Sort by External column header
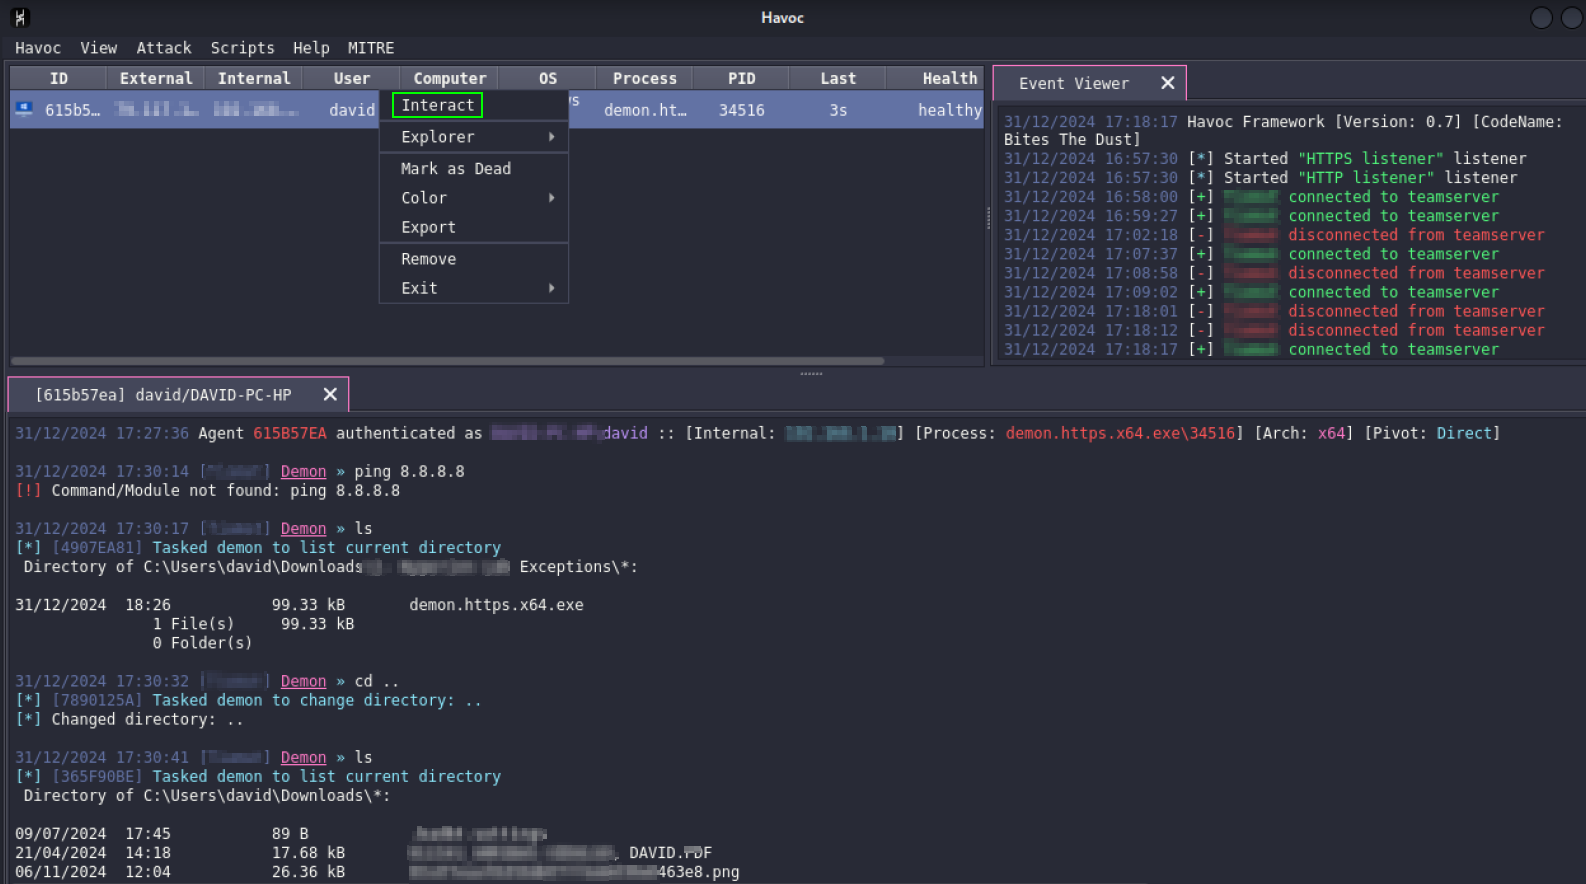This screenshot has width=1586, height=884. point(155,78)
